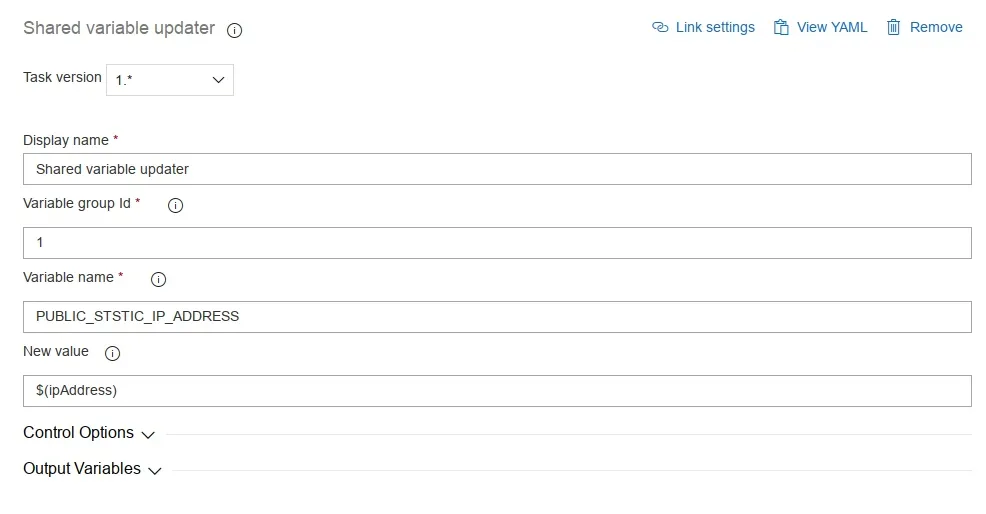Click info icon next to New value
Screen dimensions: 986x514
(112, 353)
